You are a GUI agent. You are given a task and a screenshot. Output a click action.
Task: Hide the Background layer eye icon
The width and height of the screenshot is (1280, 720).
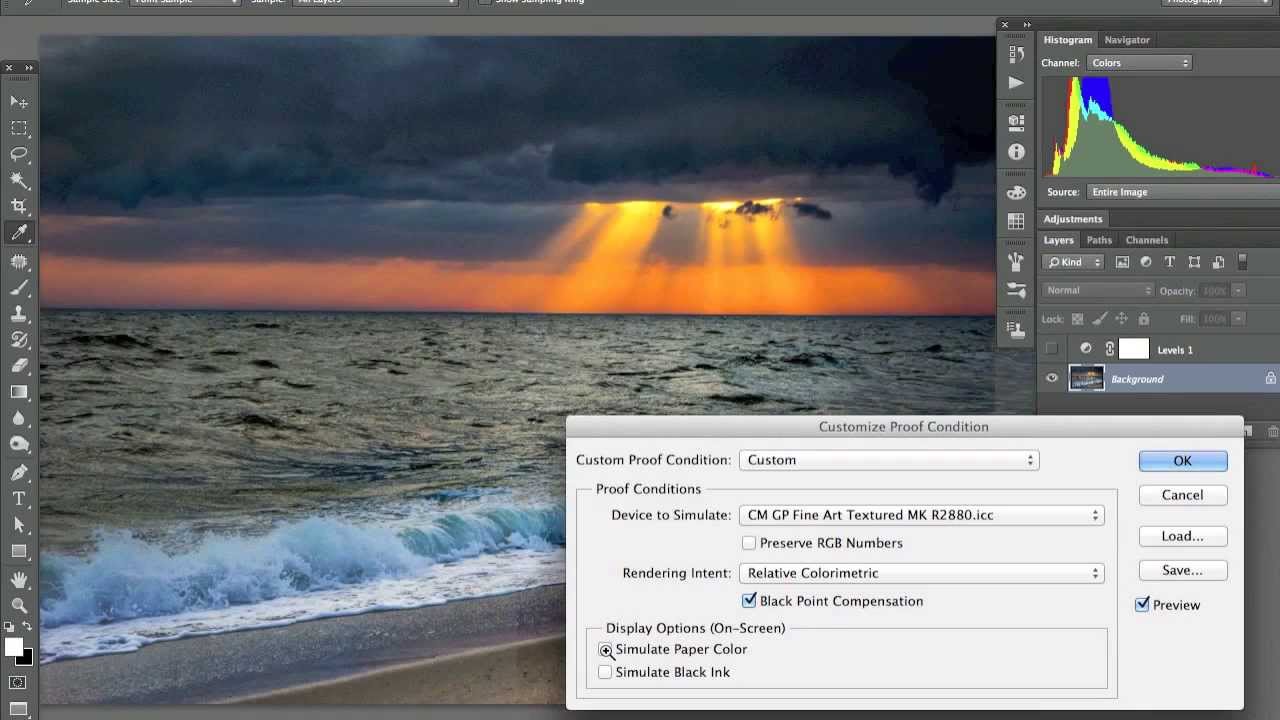point(1051,379)
